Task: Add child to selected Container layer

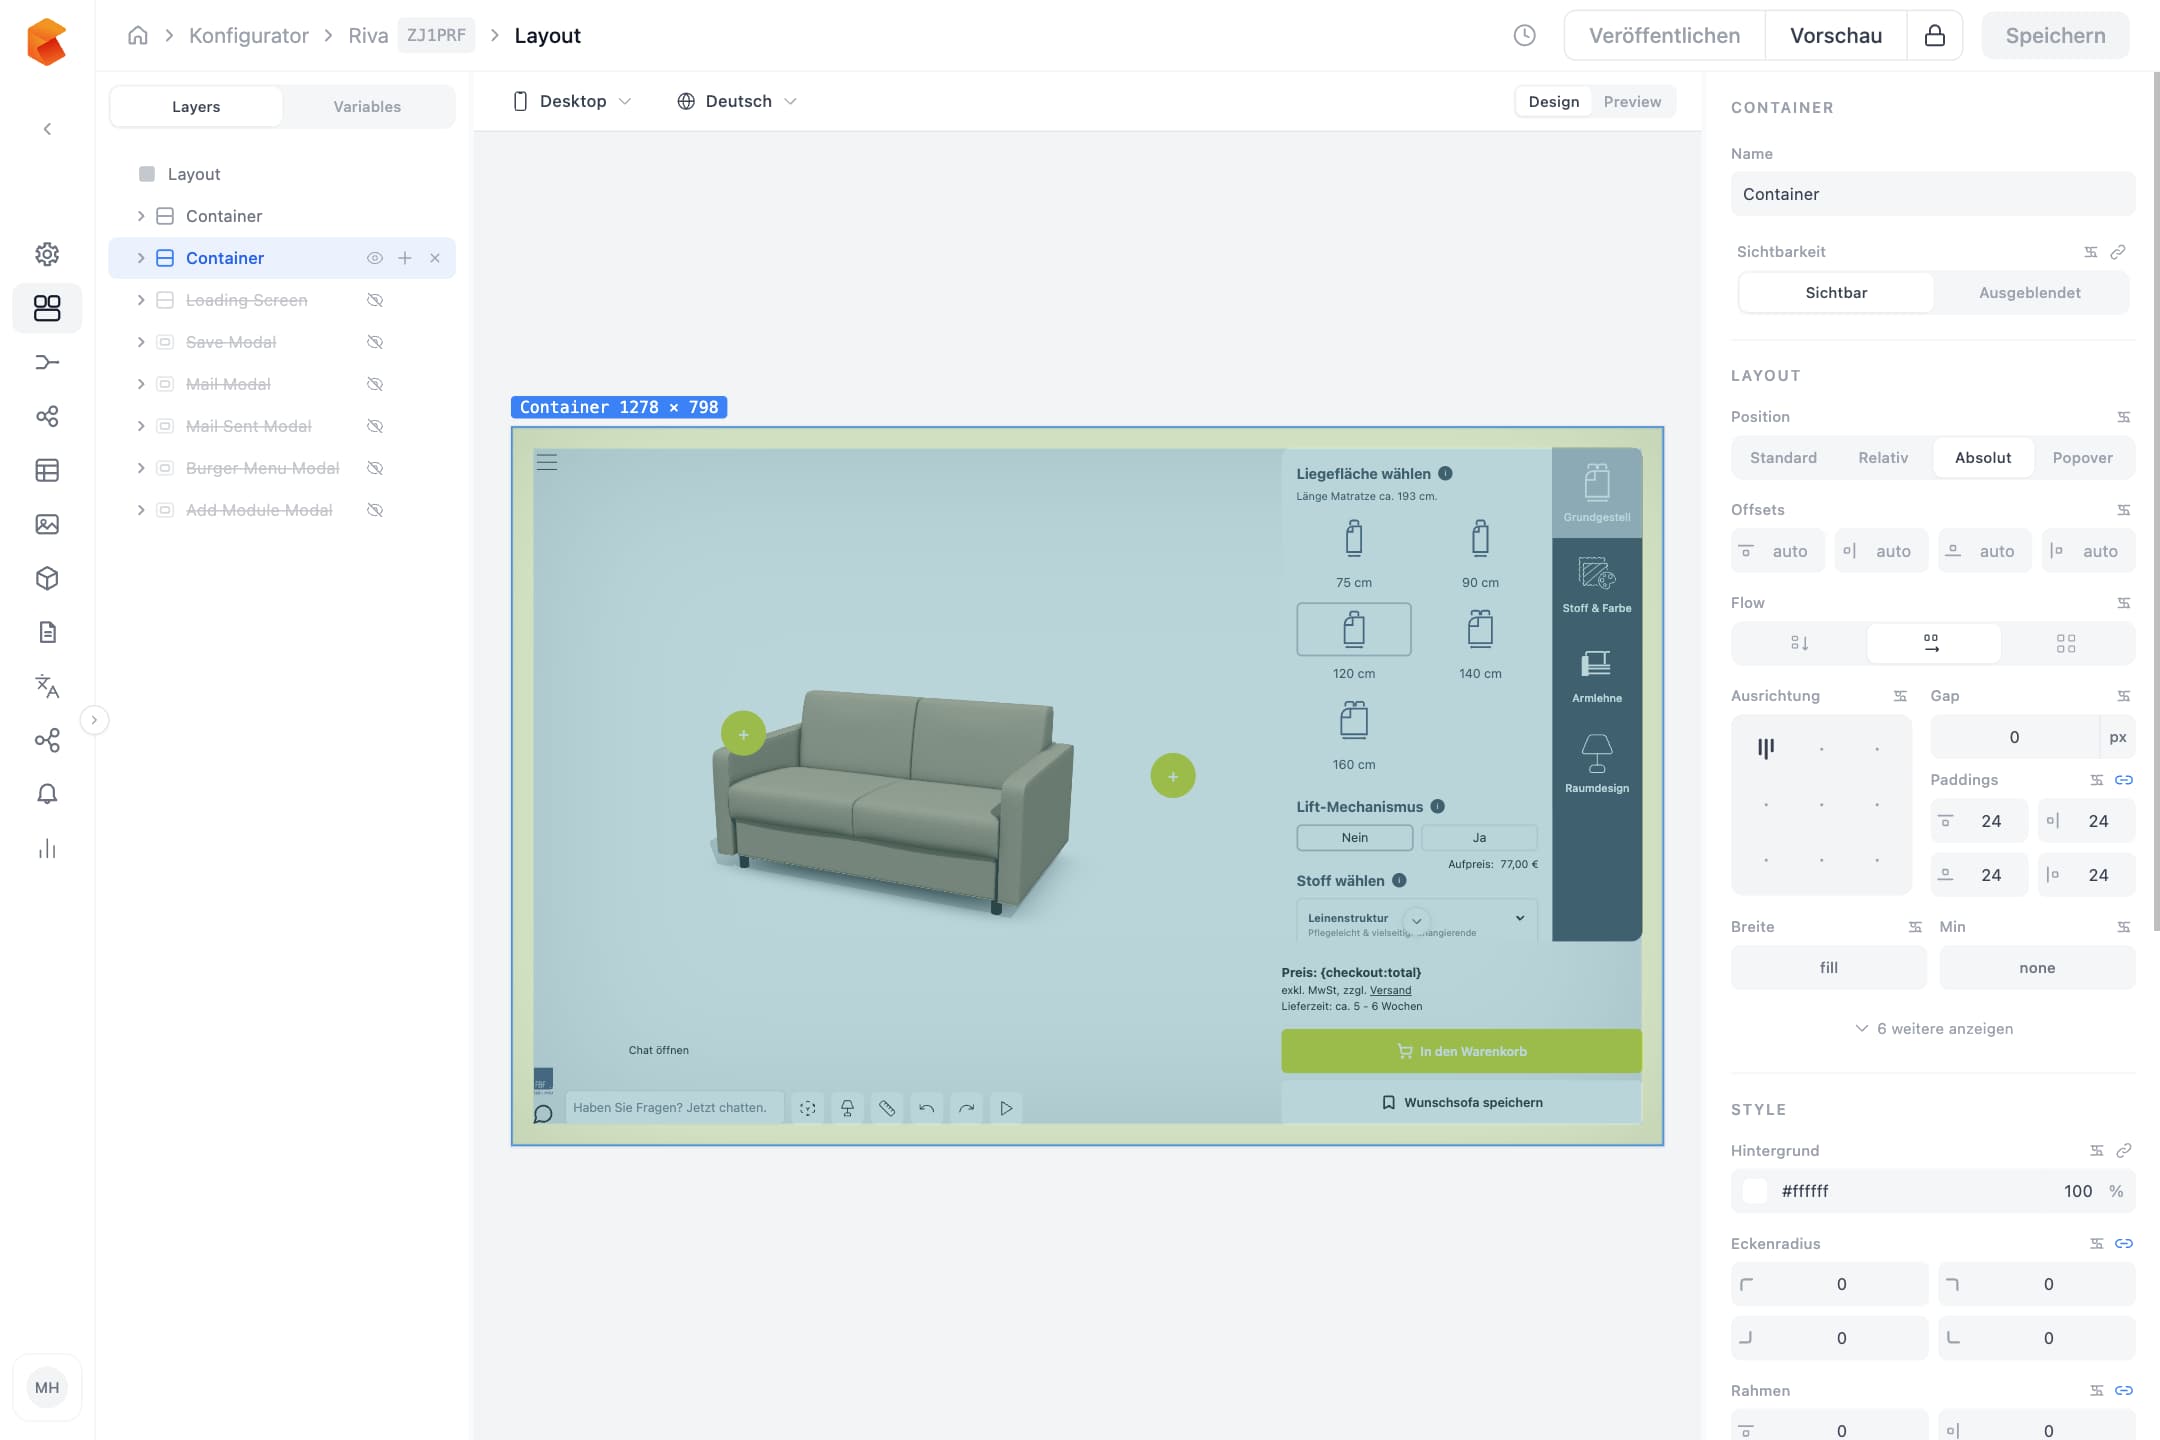Action: pos(405,258)
